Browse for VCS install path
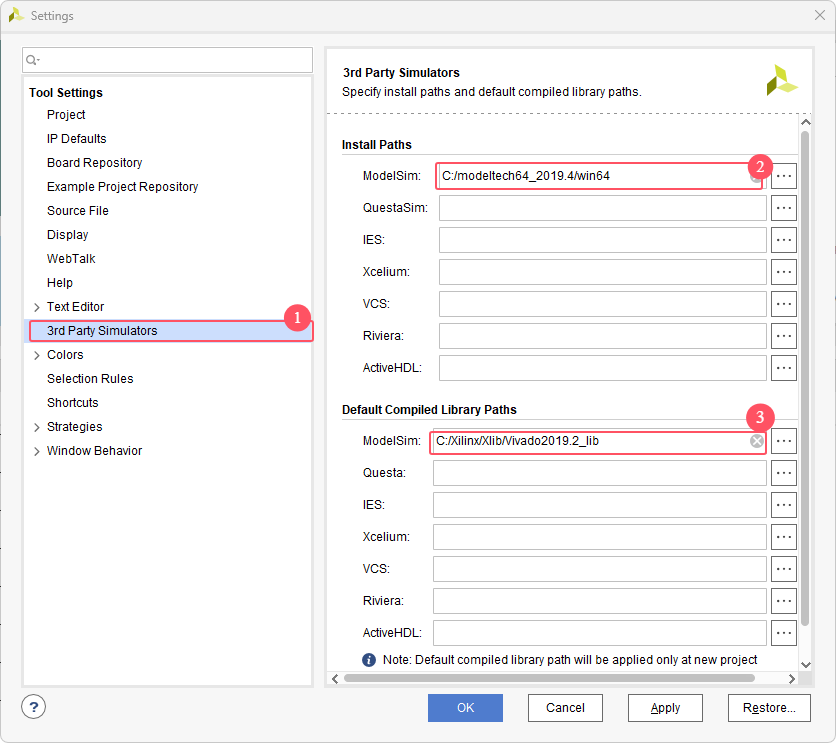Image resolution: width=836 pixels, height=743 pixels. coord(783,304)
